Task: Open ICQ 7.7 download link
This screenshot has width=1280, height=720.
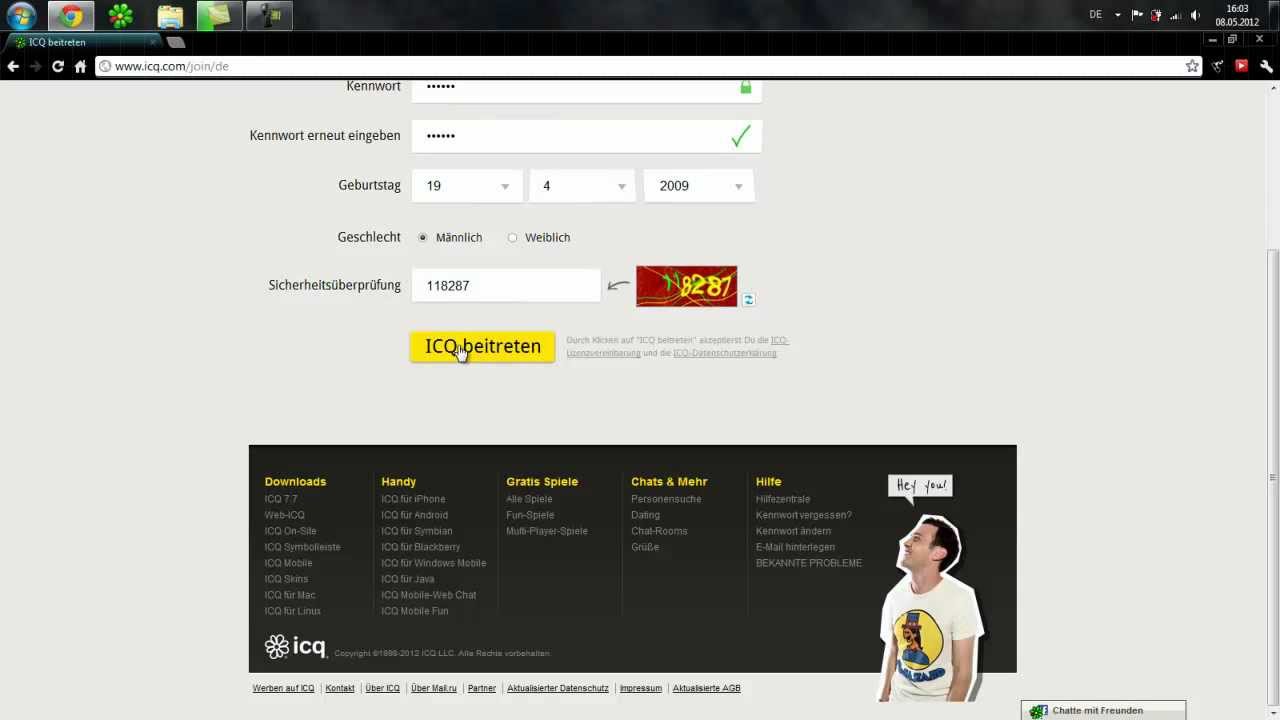Action: coord(281,499)
